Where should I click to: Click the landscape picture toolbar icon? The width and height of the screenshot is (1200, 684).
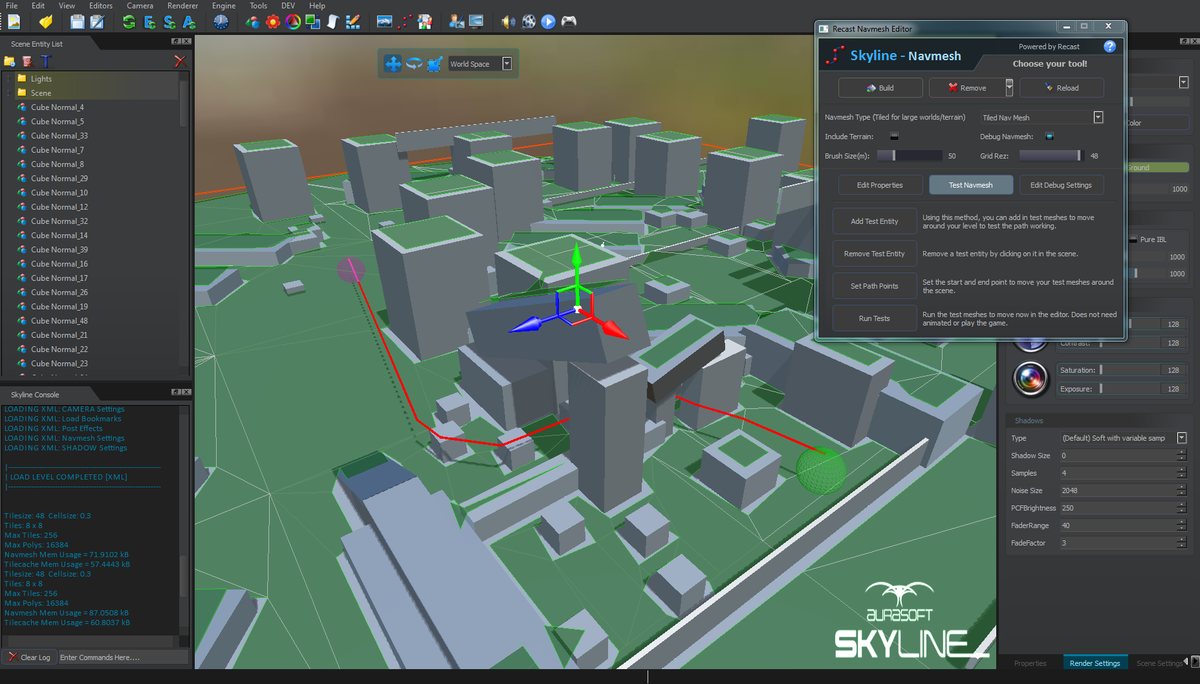pos(384,21)
